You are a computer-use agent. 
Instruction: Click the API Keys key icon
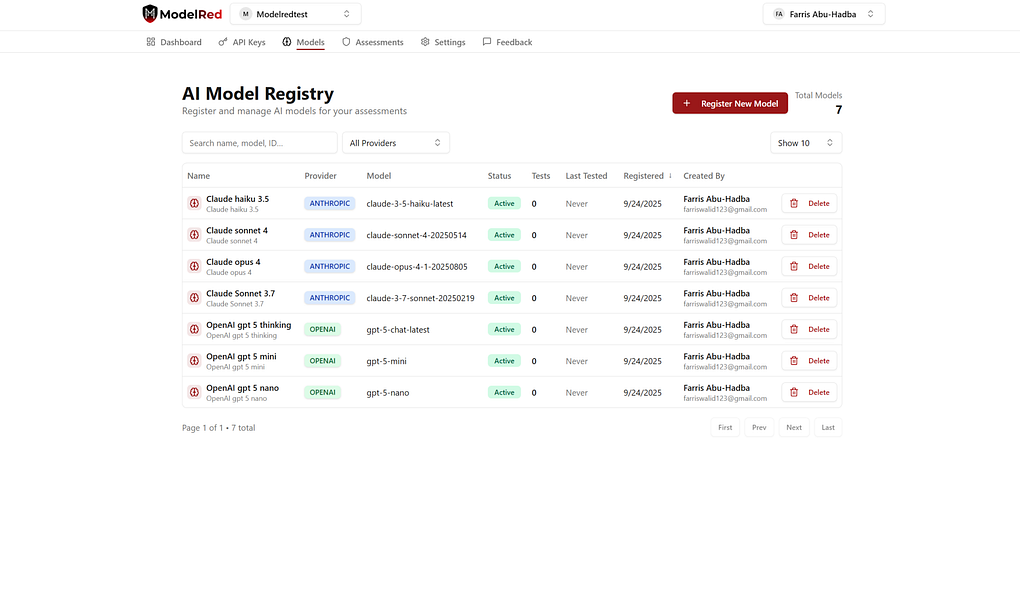[x=223, y=42]
